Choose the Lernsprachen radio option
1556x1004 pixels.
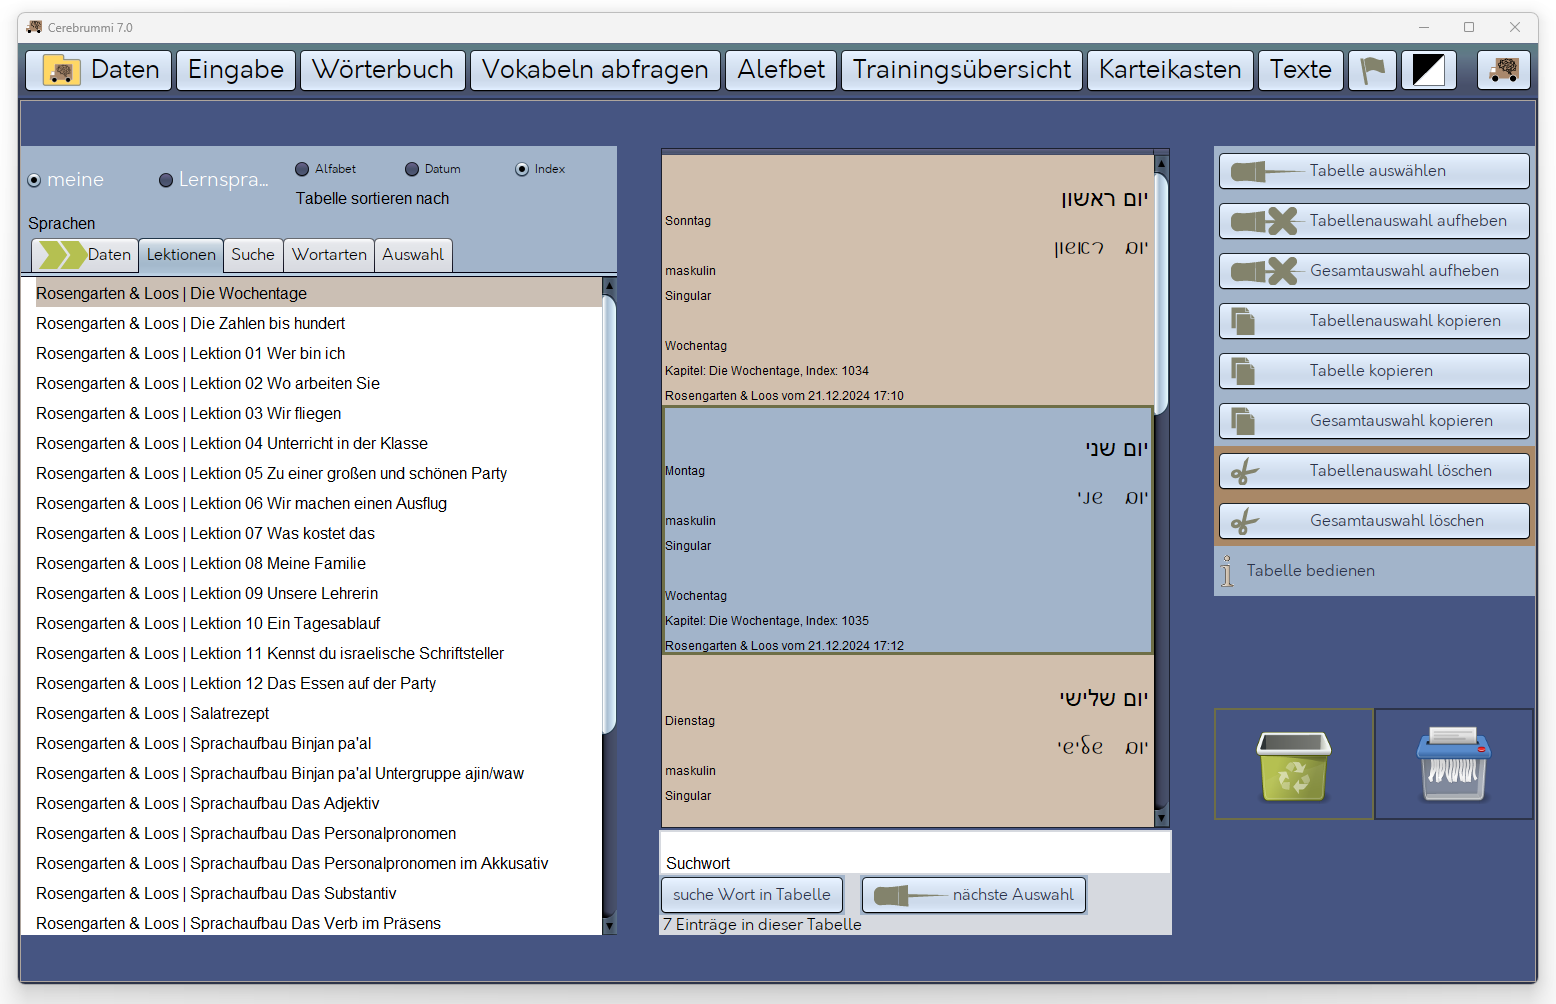166,180
